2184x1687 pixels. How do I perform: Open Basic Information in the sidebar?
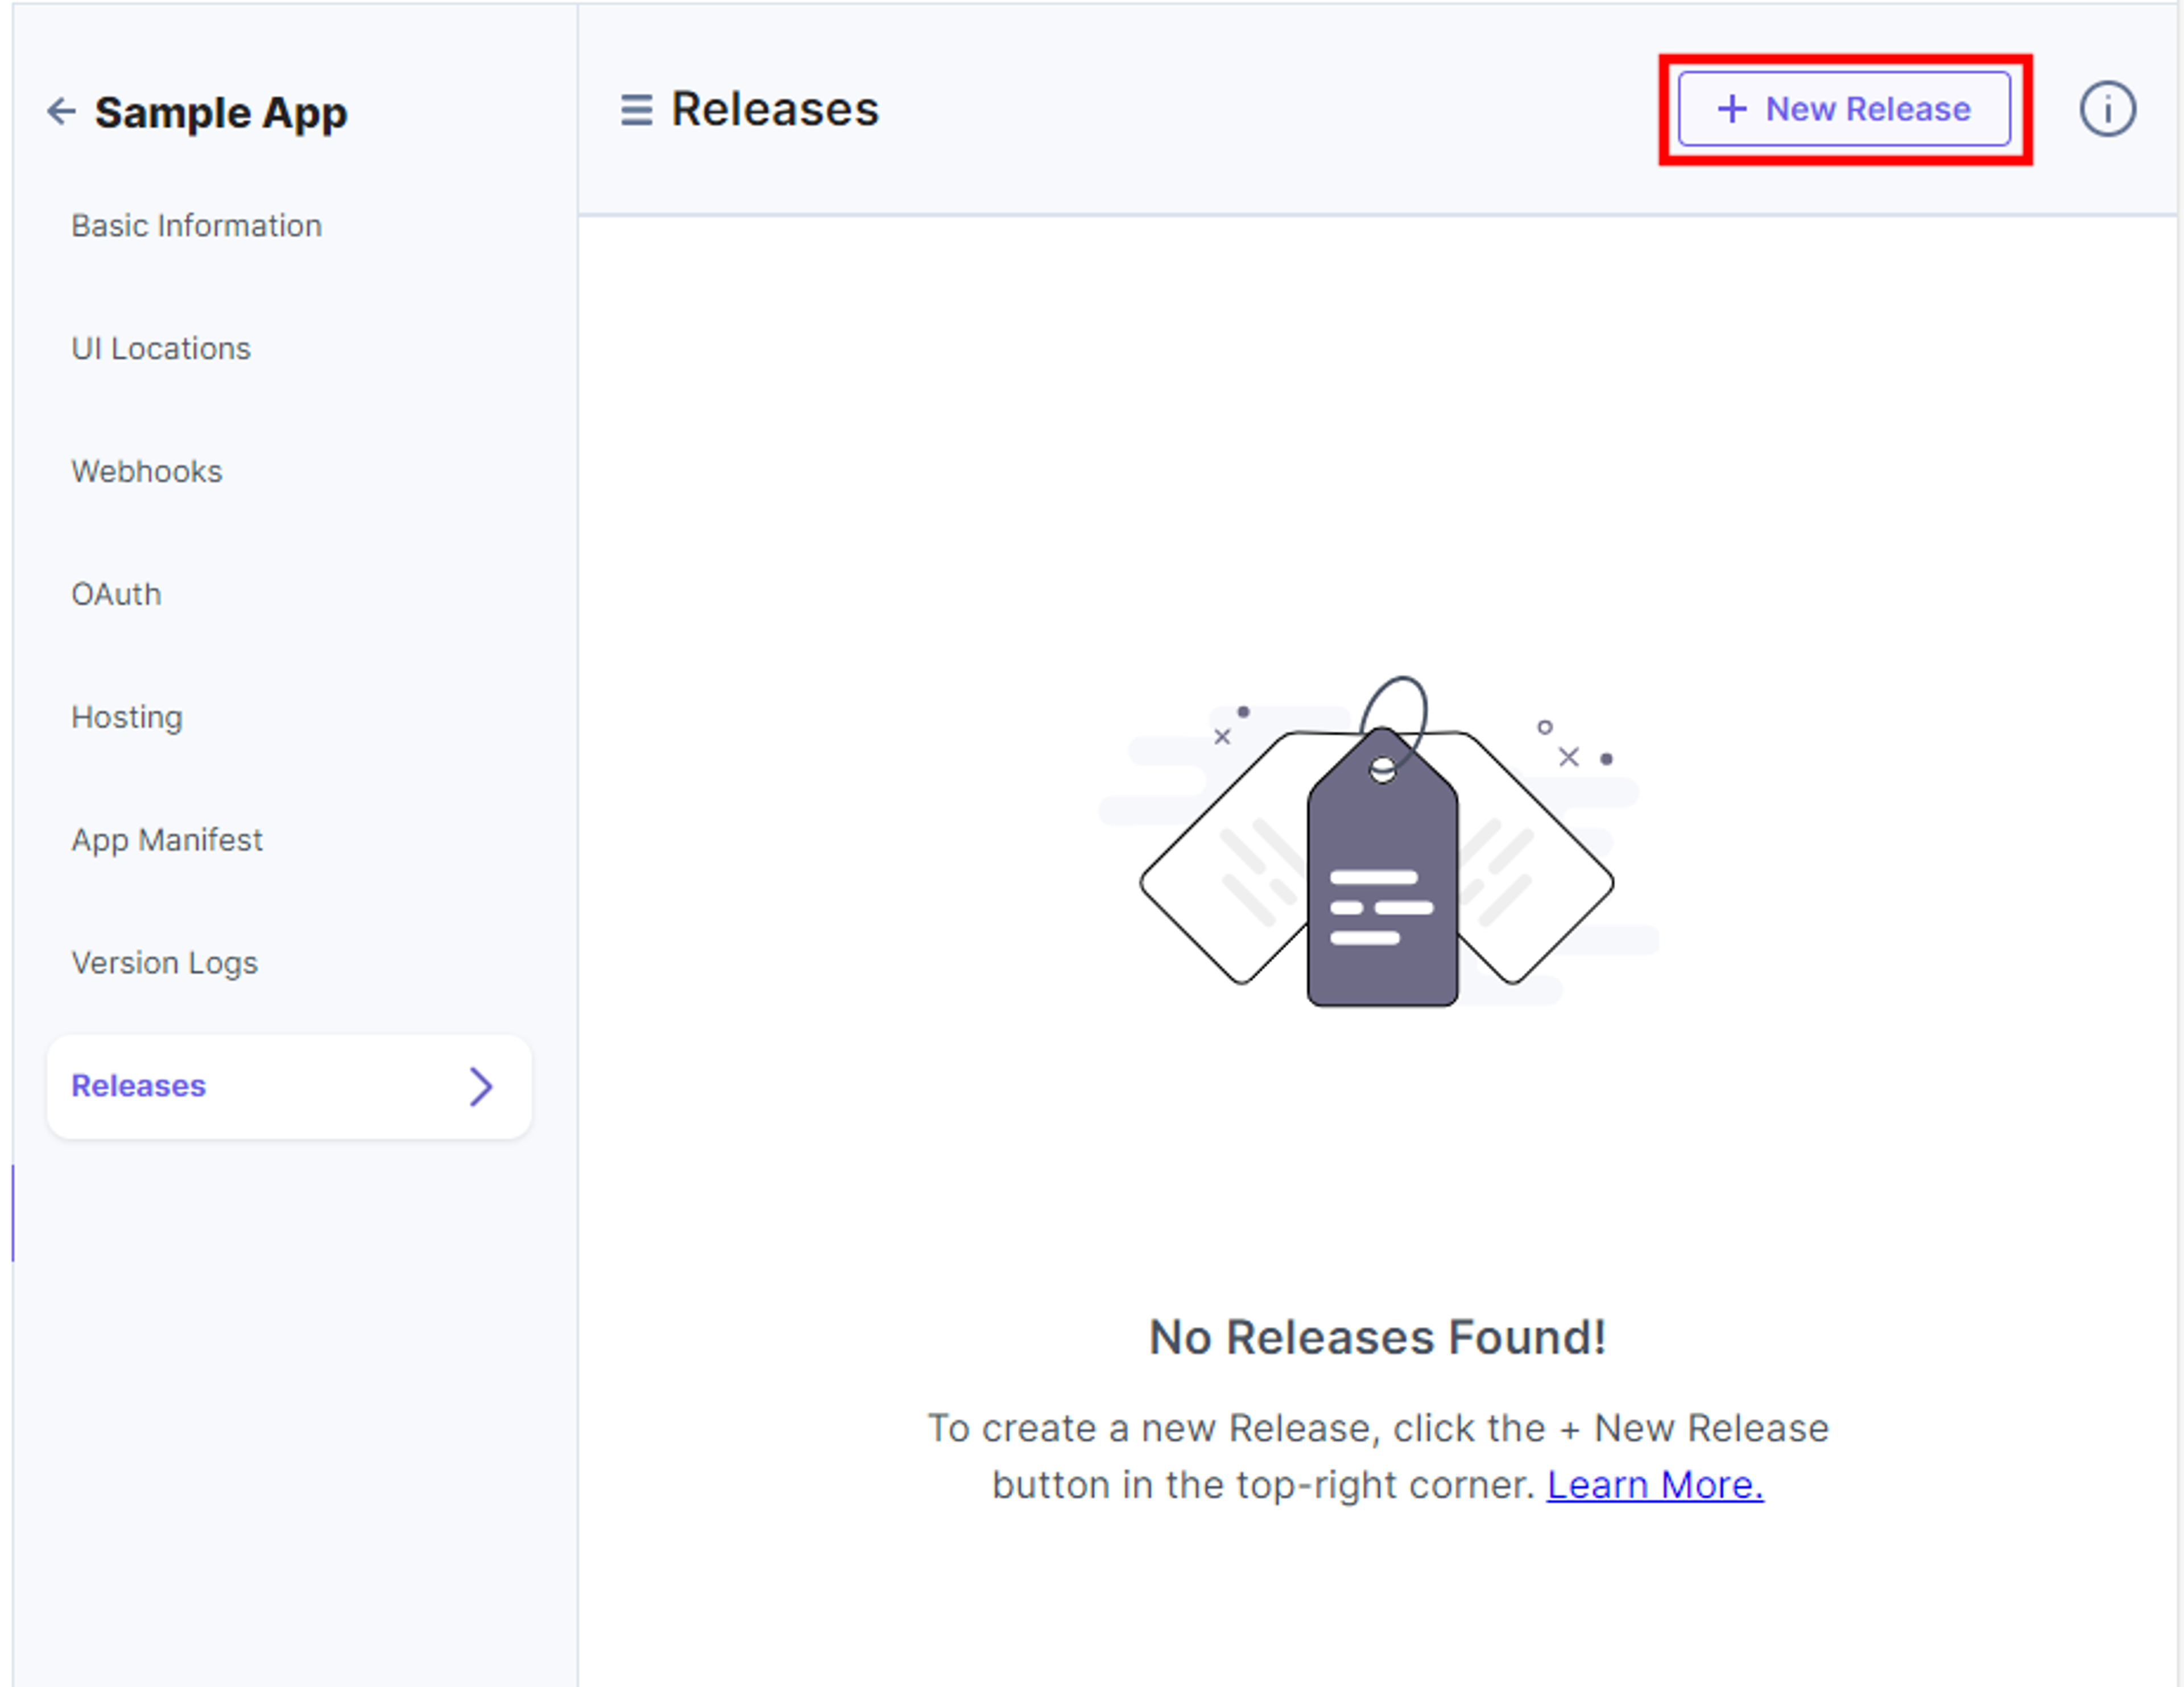point(196,226)
